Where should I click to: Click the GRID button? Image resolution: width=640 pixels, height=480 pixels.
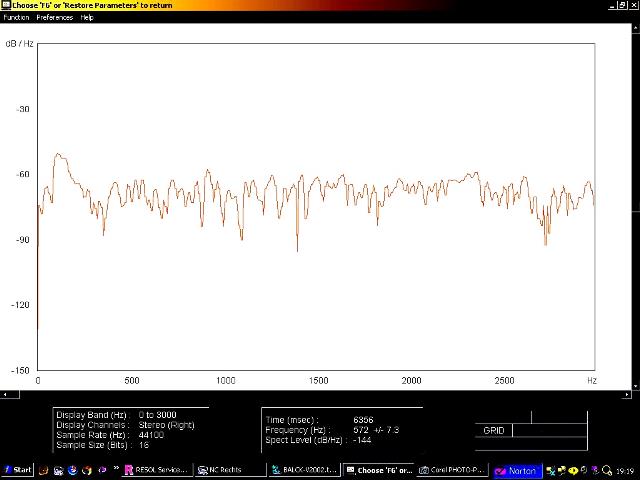493,431
